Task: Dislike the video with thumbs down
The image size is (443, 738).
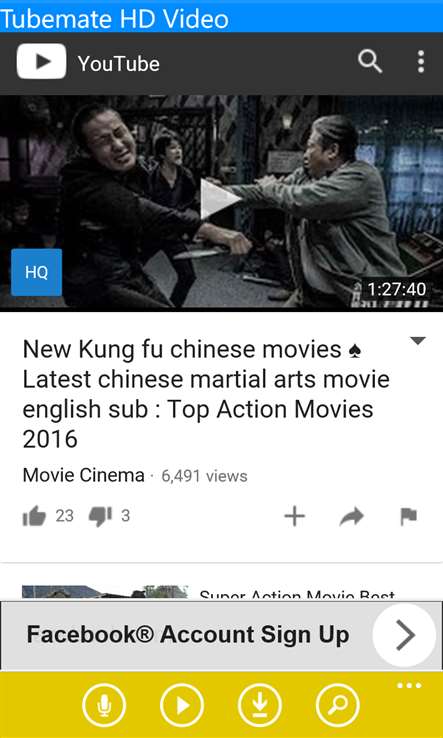Action: click(100, 517)
